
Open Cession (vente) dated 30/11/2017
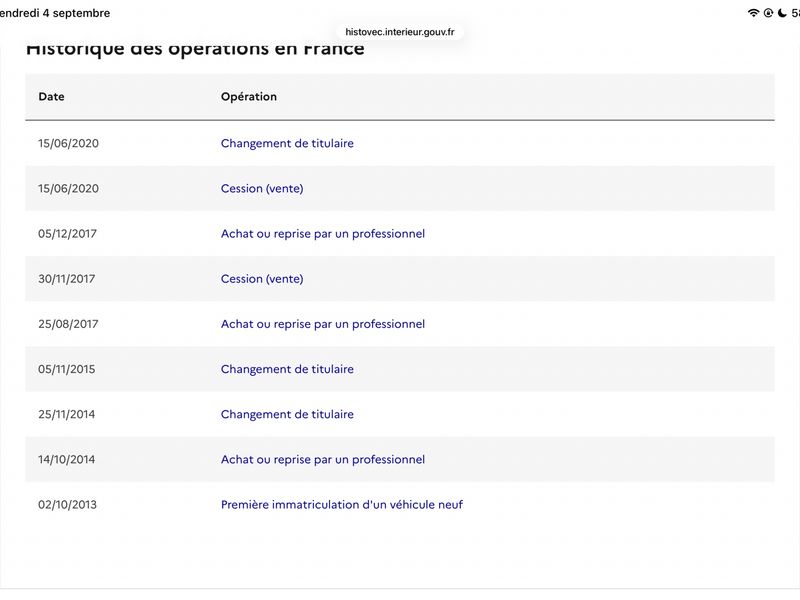(x=262, y=279)
